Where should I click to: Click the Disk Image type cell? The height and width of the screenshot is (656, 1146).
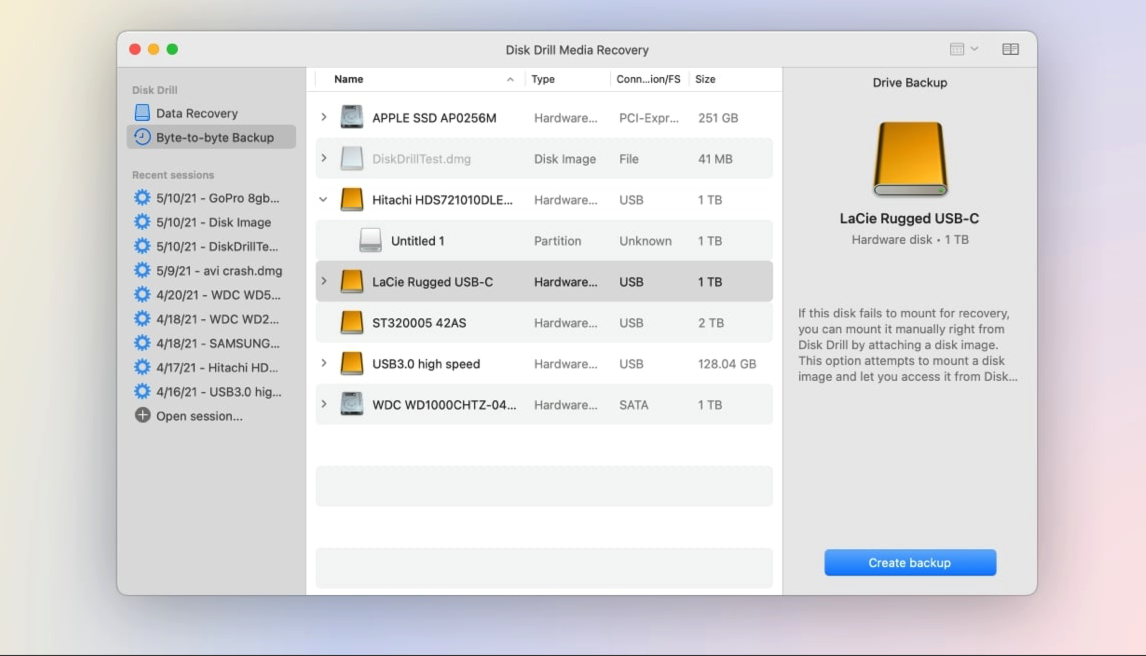(x=565, y=159)
